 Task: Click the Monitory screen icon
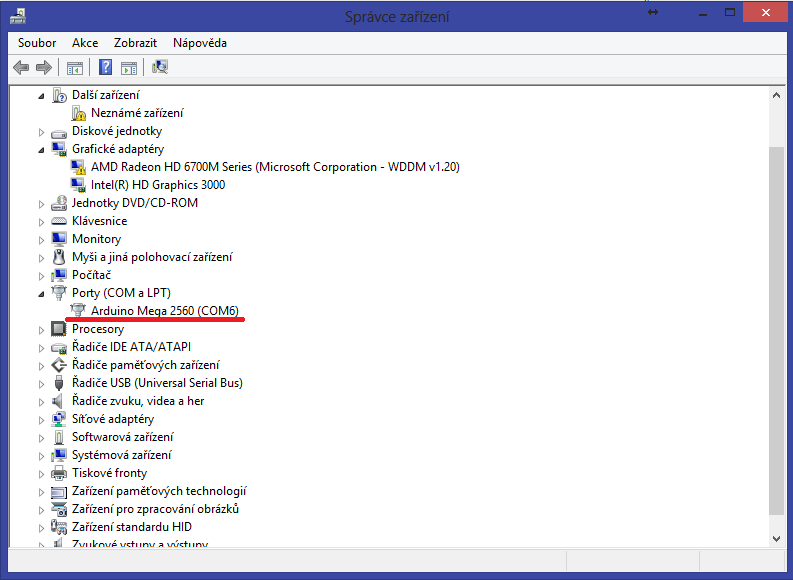[x=59, y=239]
